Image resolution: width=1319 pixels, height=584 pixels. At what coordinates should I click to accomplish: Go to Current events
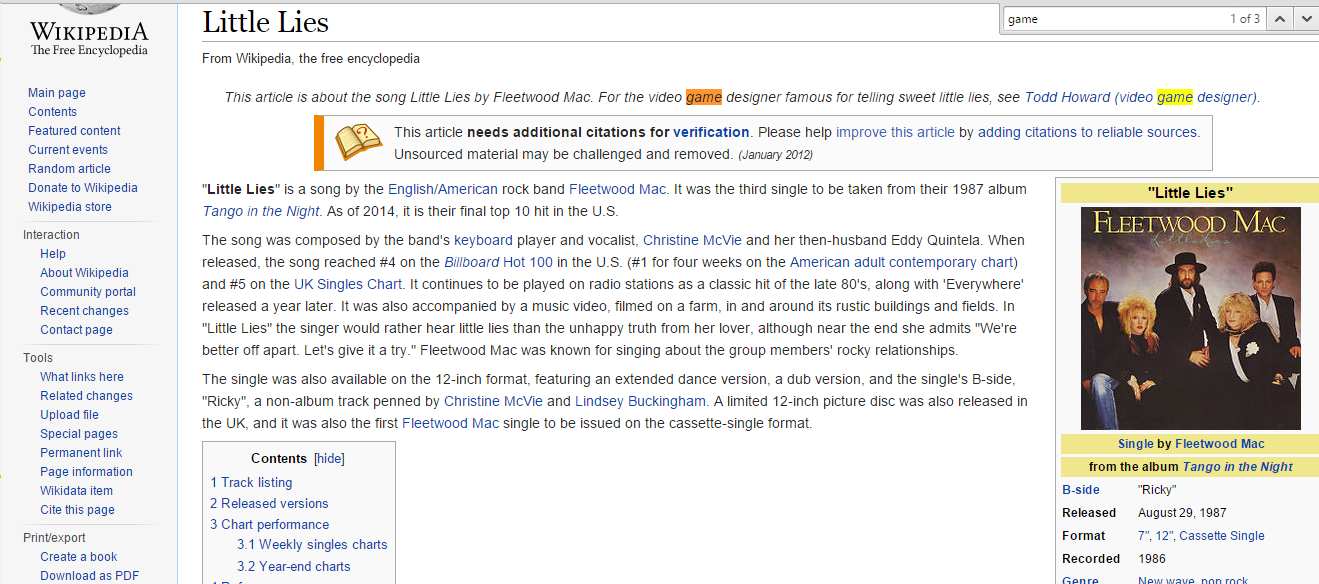pyautogui.click(x=68, y=150)
